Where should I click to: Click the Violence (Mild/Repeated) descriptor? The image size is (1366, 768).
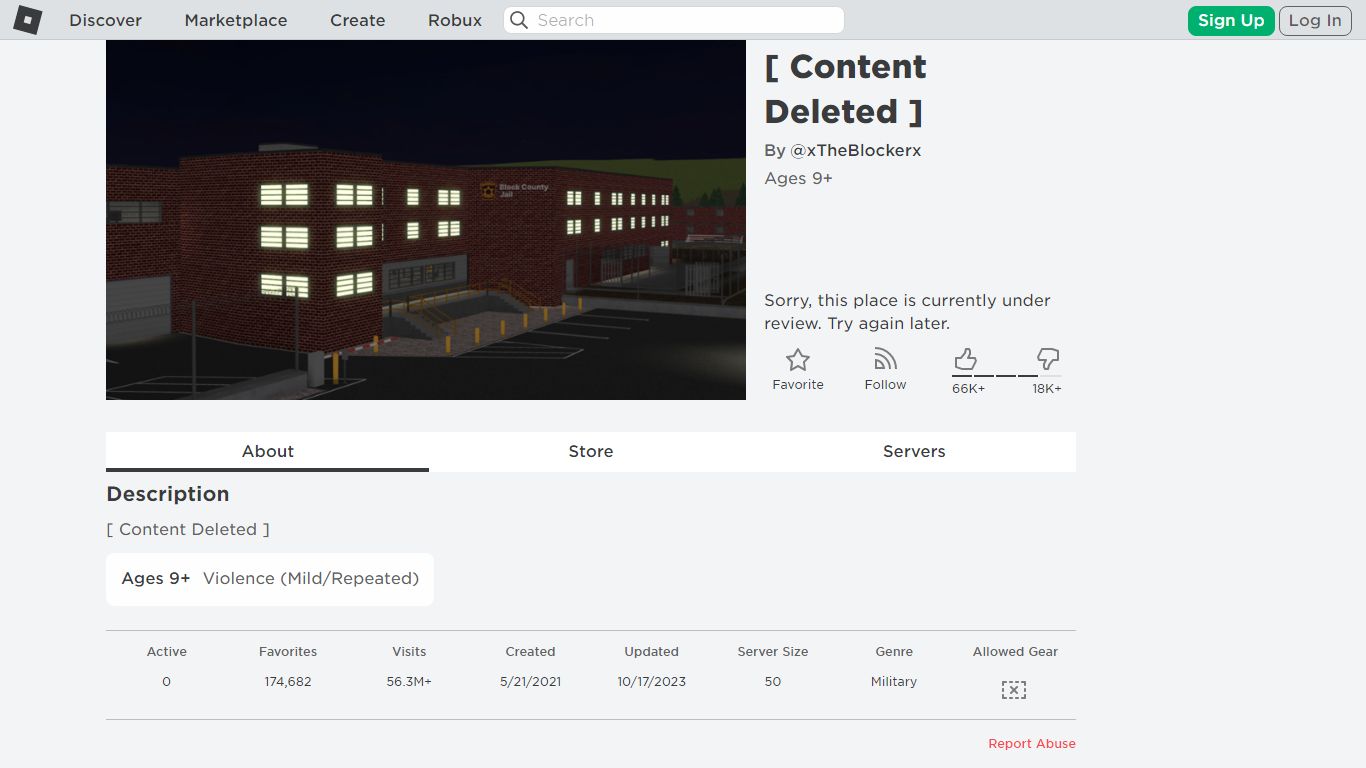(311, 578)
